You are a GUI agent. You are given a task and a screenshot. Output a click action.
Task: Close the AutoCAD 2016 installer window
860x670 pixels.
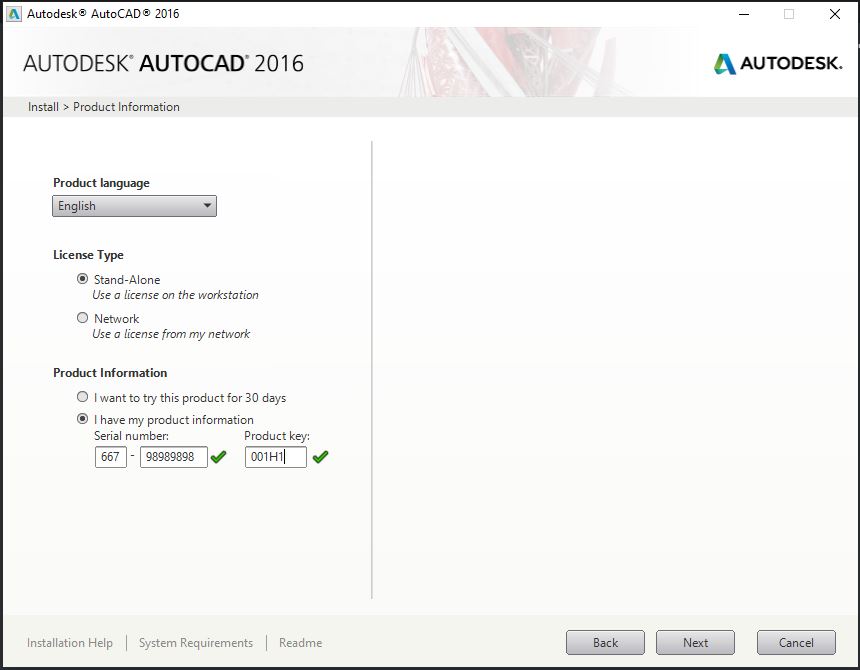point(835,14)
